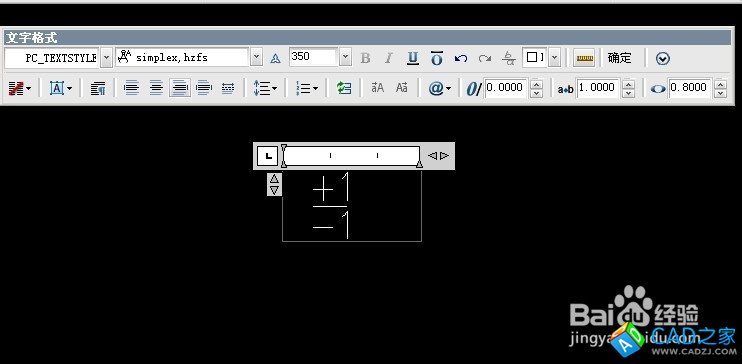Open the simplex,hzfs font dropdown

pos(256,58)
